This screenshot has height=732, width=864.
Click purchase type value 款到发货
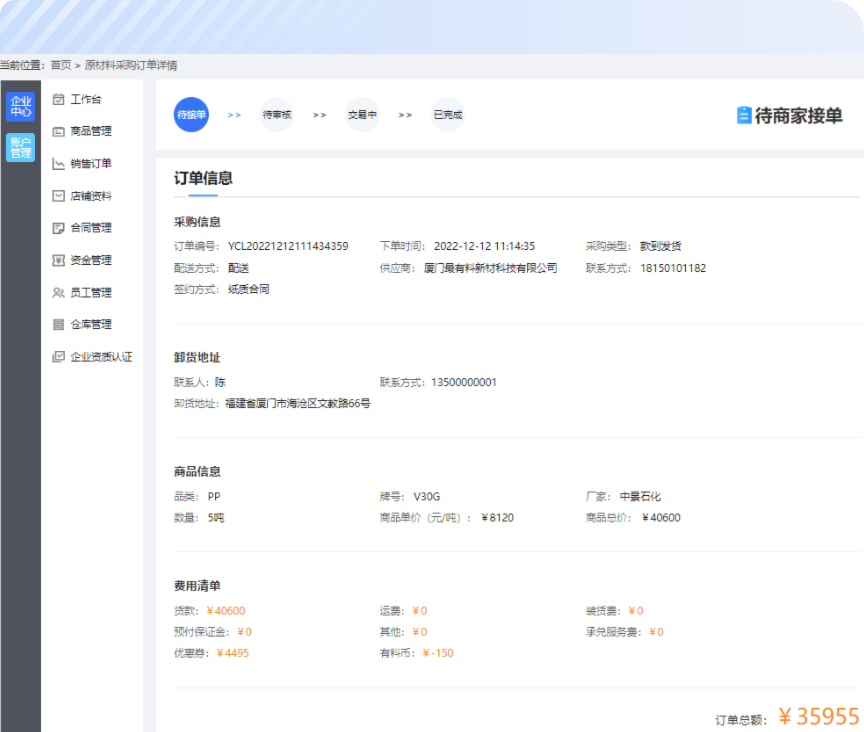click(x=660, y=246)
